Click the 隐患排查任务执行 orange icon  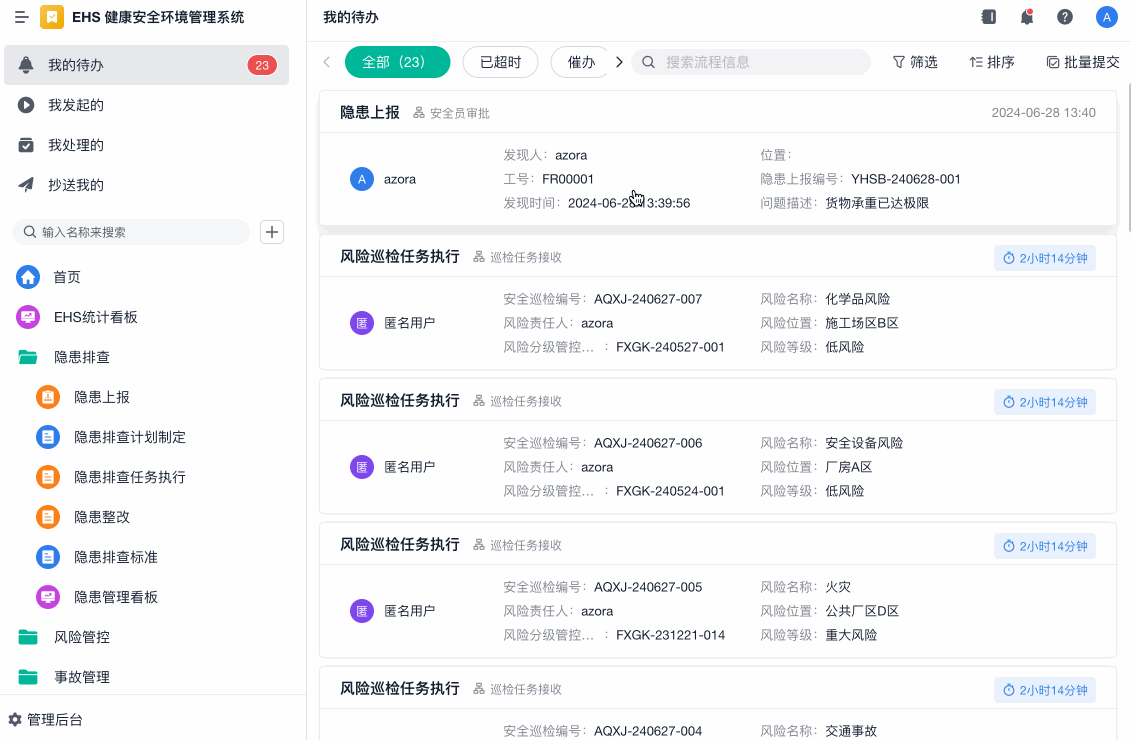point(48,477)
